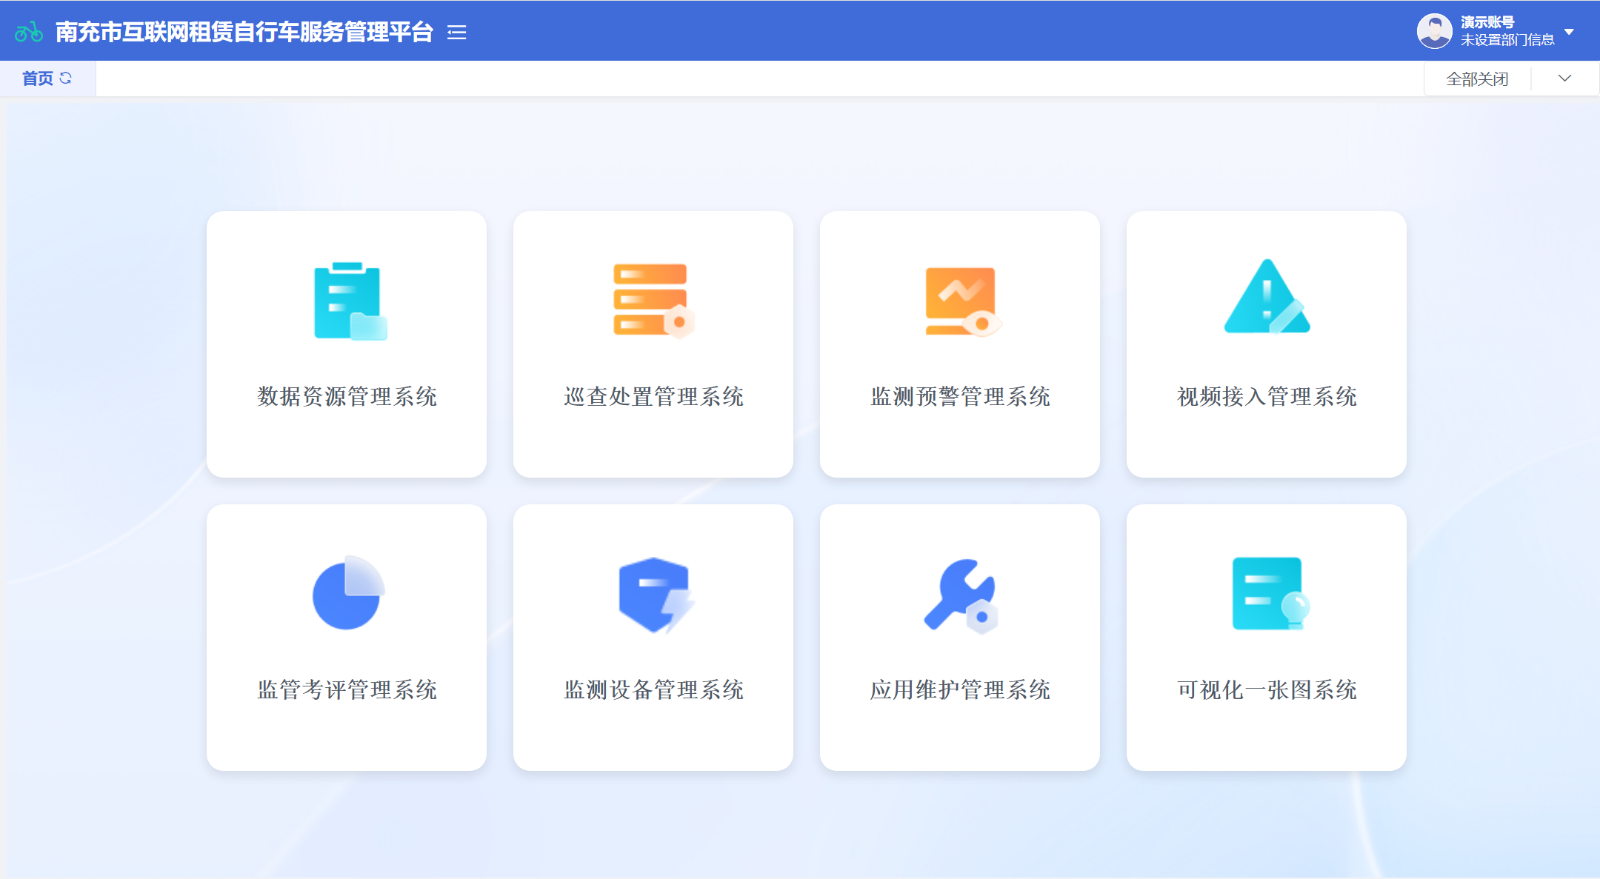The image size is (1600, 879).
Task: Click the wrench icon for 应用维护管理系统
Action: [x=960, y=594]
